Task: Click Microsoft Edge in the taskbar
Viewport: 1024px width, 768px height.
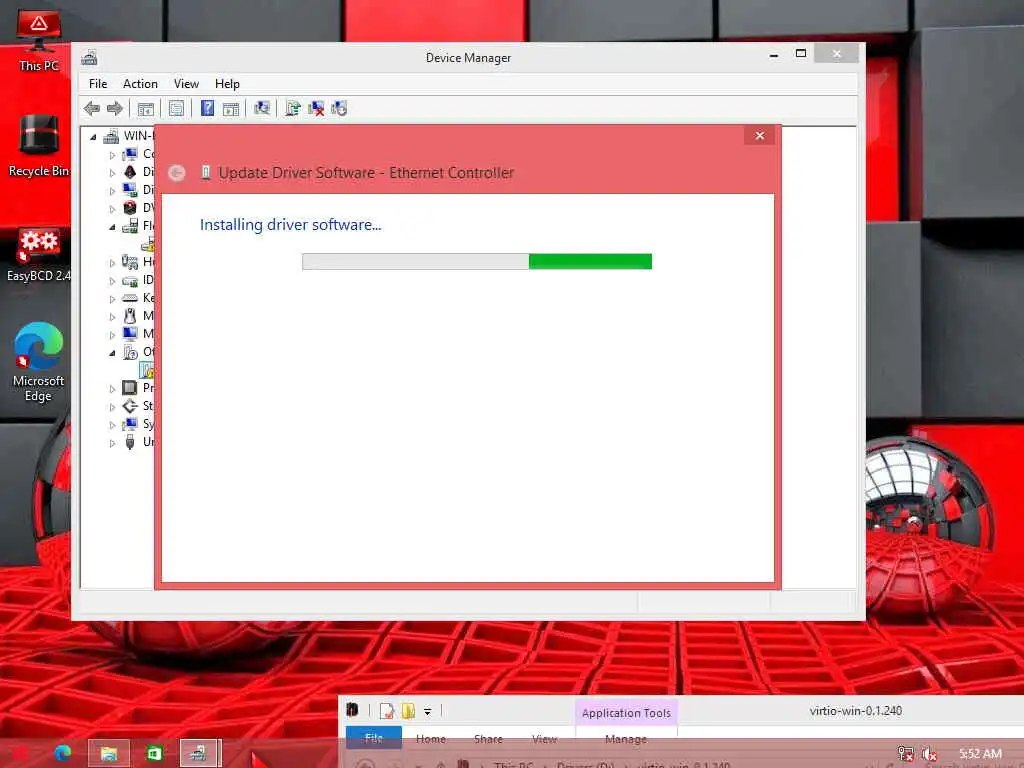Action: [63, 753]
